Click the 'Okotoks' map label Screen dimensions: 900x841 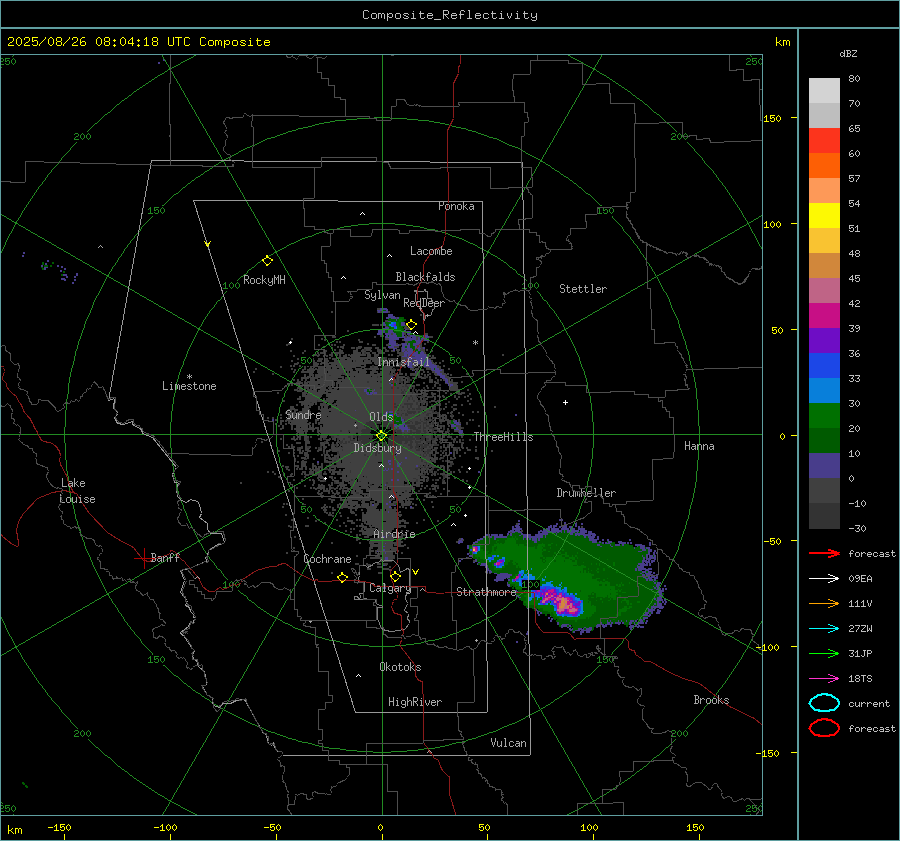[x=400, y=667]
